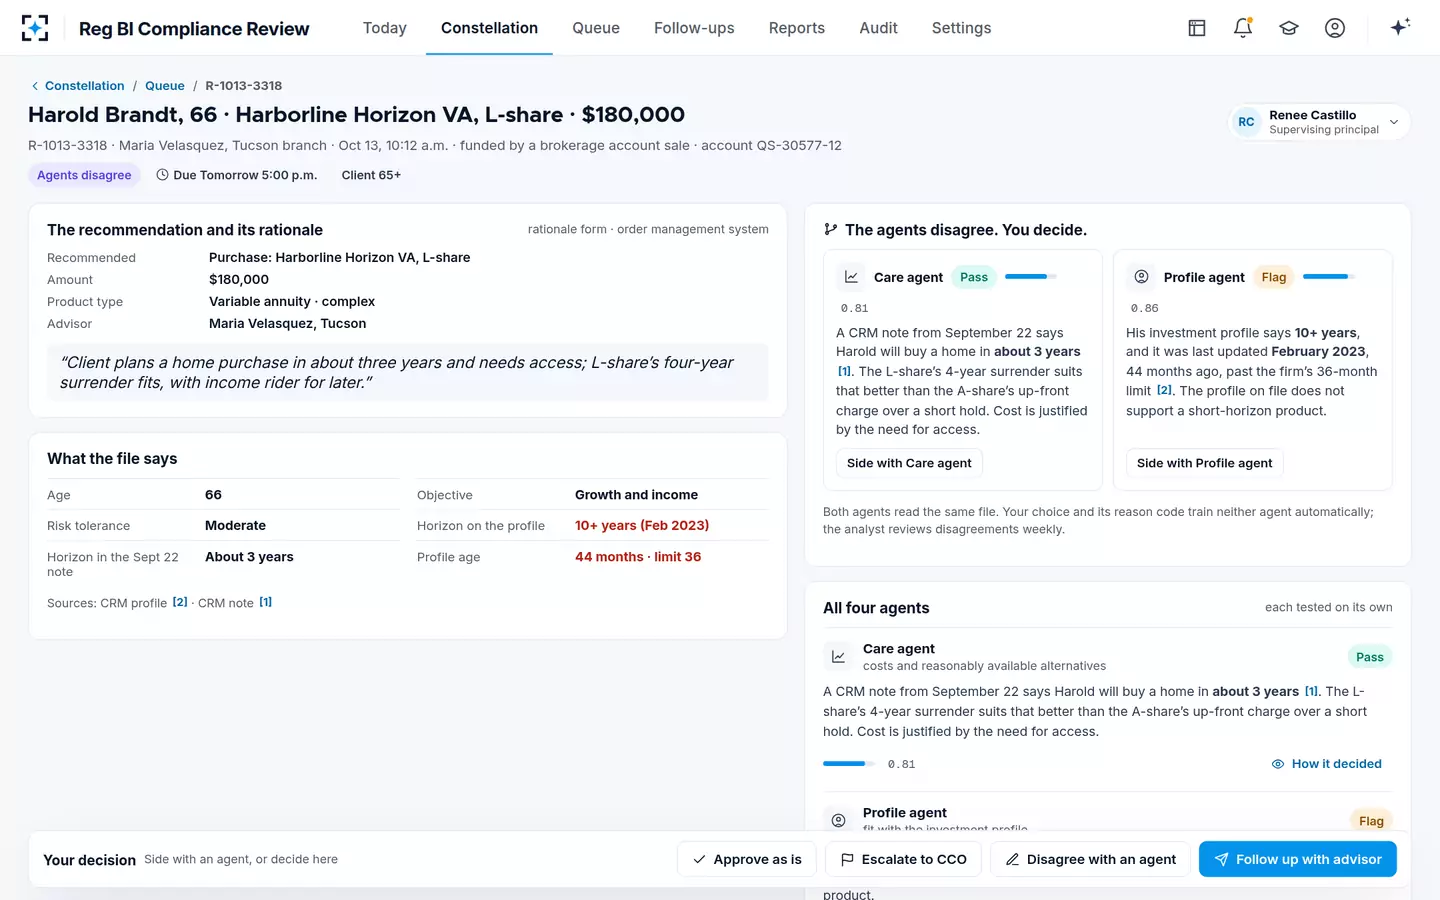Go to the Audit tab
Viewport: 1440px width, 900px height.
[x=879, y=28]
